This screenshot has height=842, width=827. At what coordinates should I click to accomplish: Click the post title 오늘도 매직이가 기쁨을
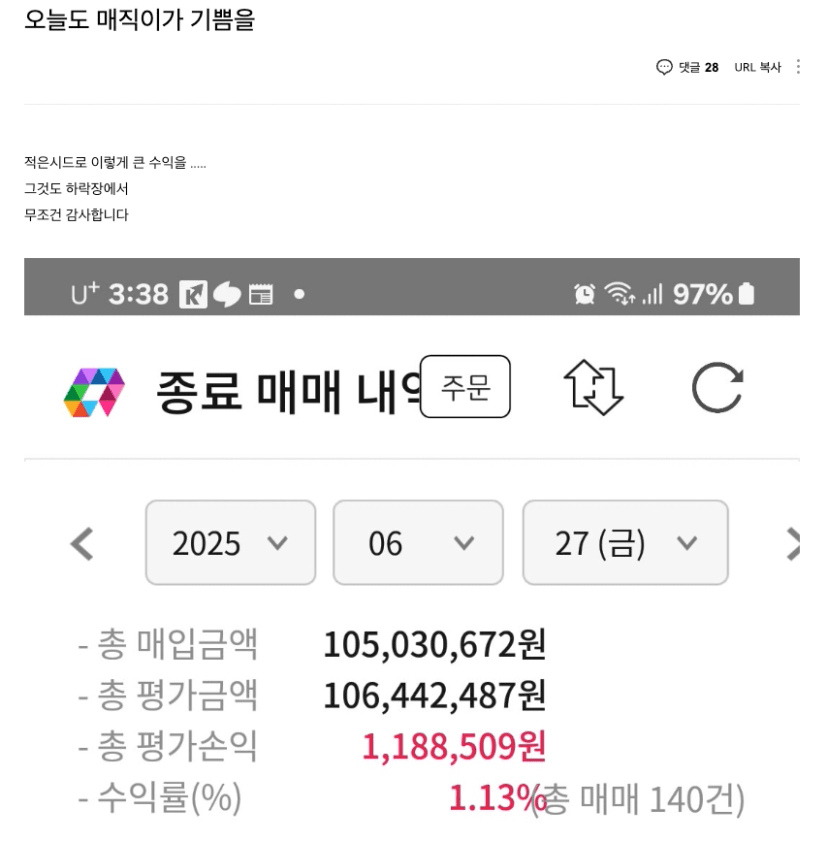point(141,20)
